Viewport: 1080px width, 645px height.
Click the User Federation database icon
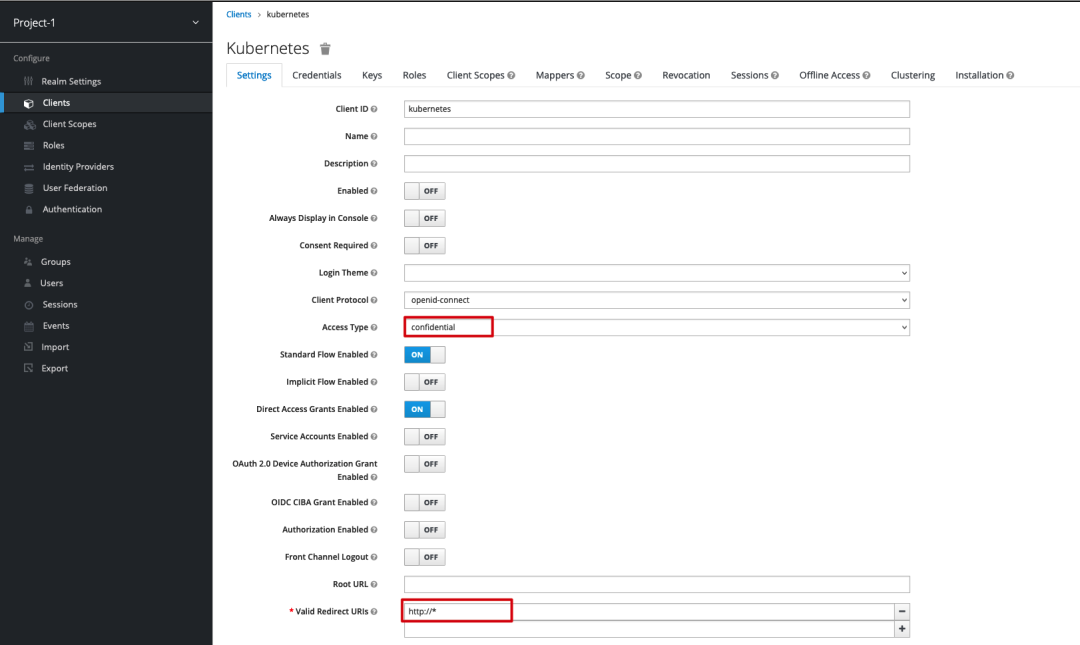coord(28,188)
